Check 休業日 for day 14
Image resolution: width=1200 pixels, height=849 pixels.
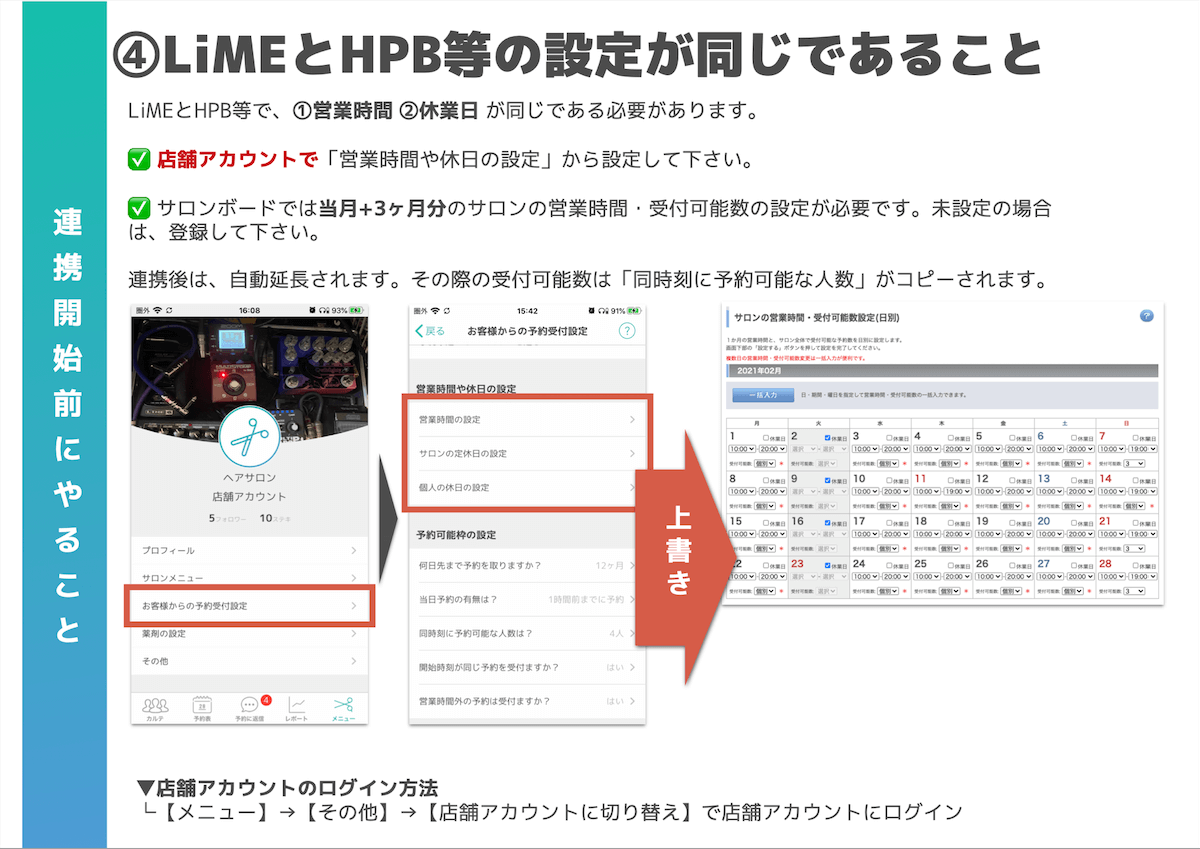tap(1135, 480)
